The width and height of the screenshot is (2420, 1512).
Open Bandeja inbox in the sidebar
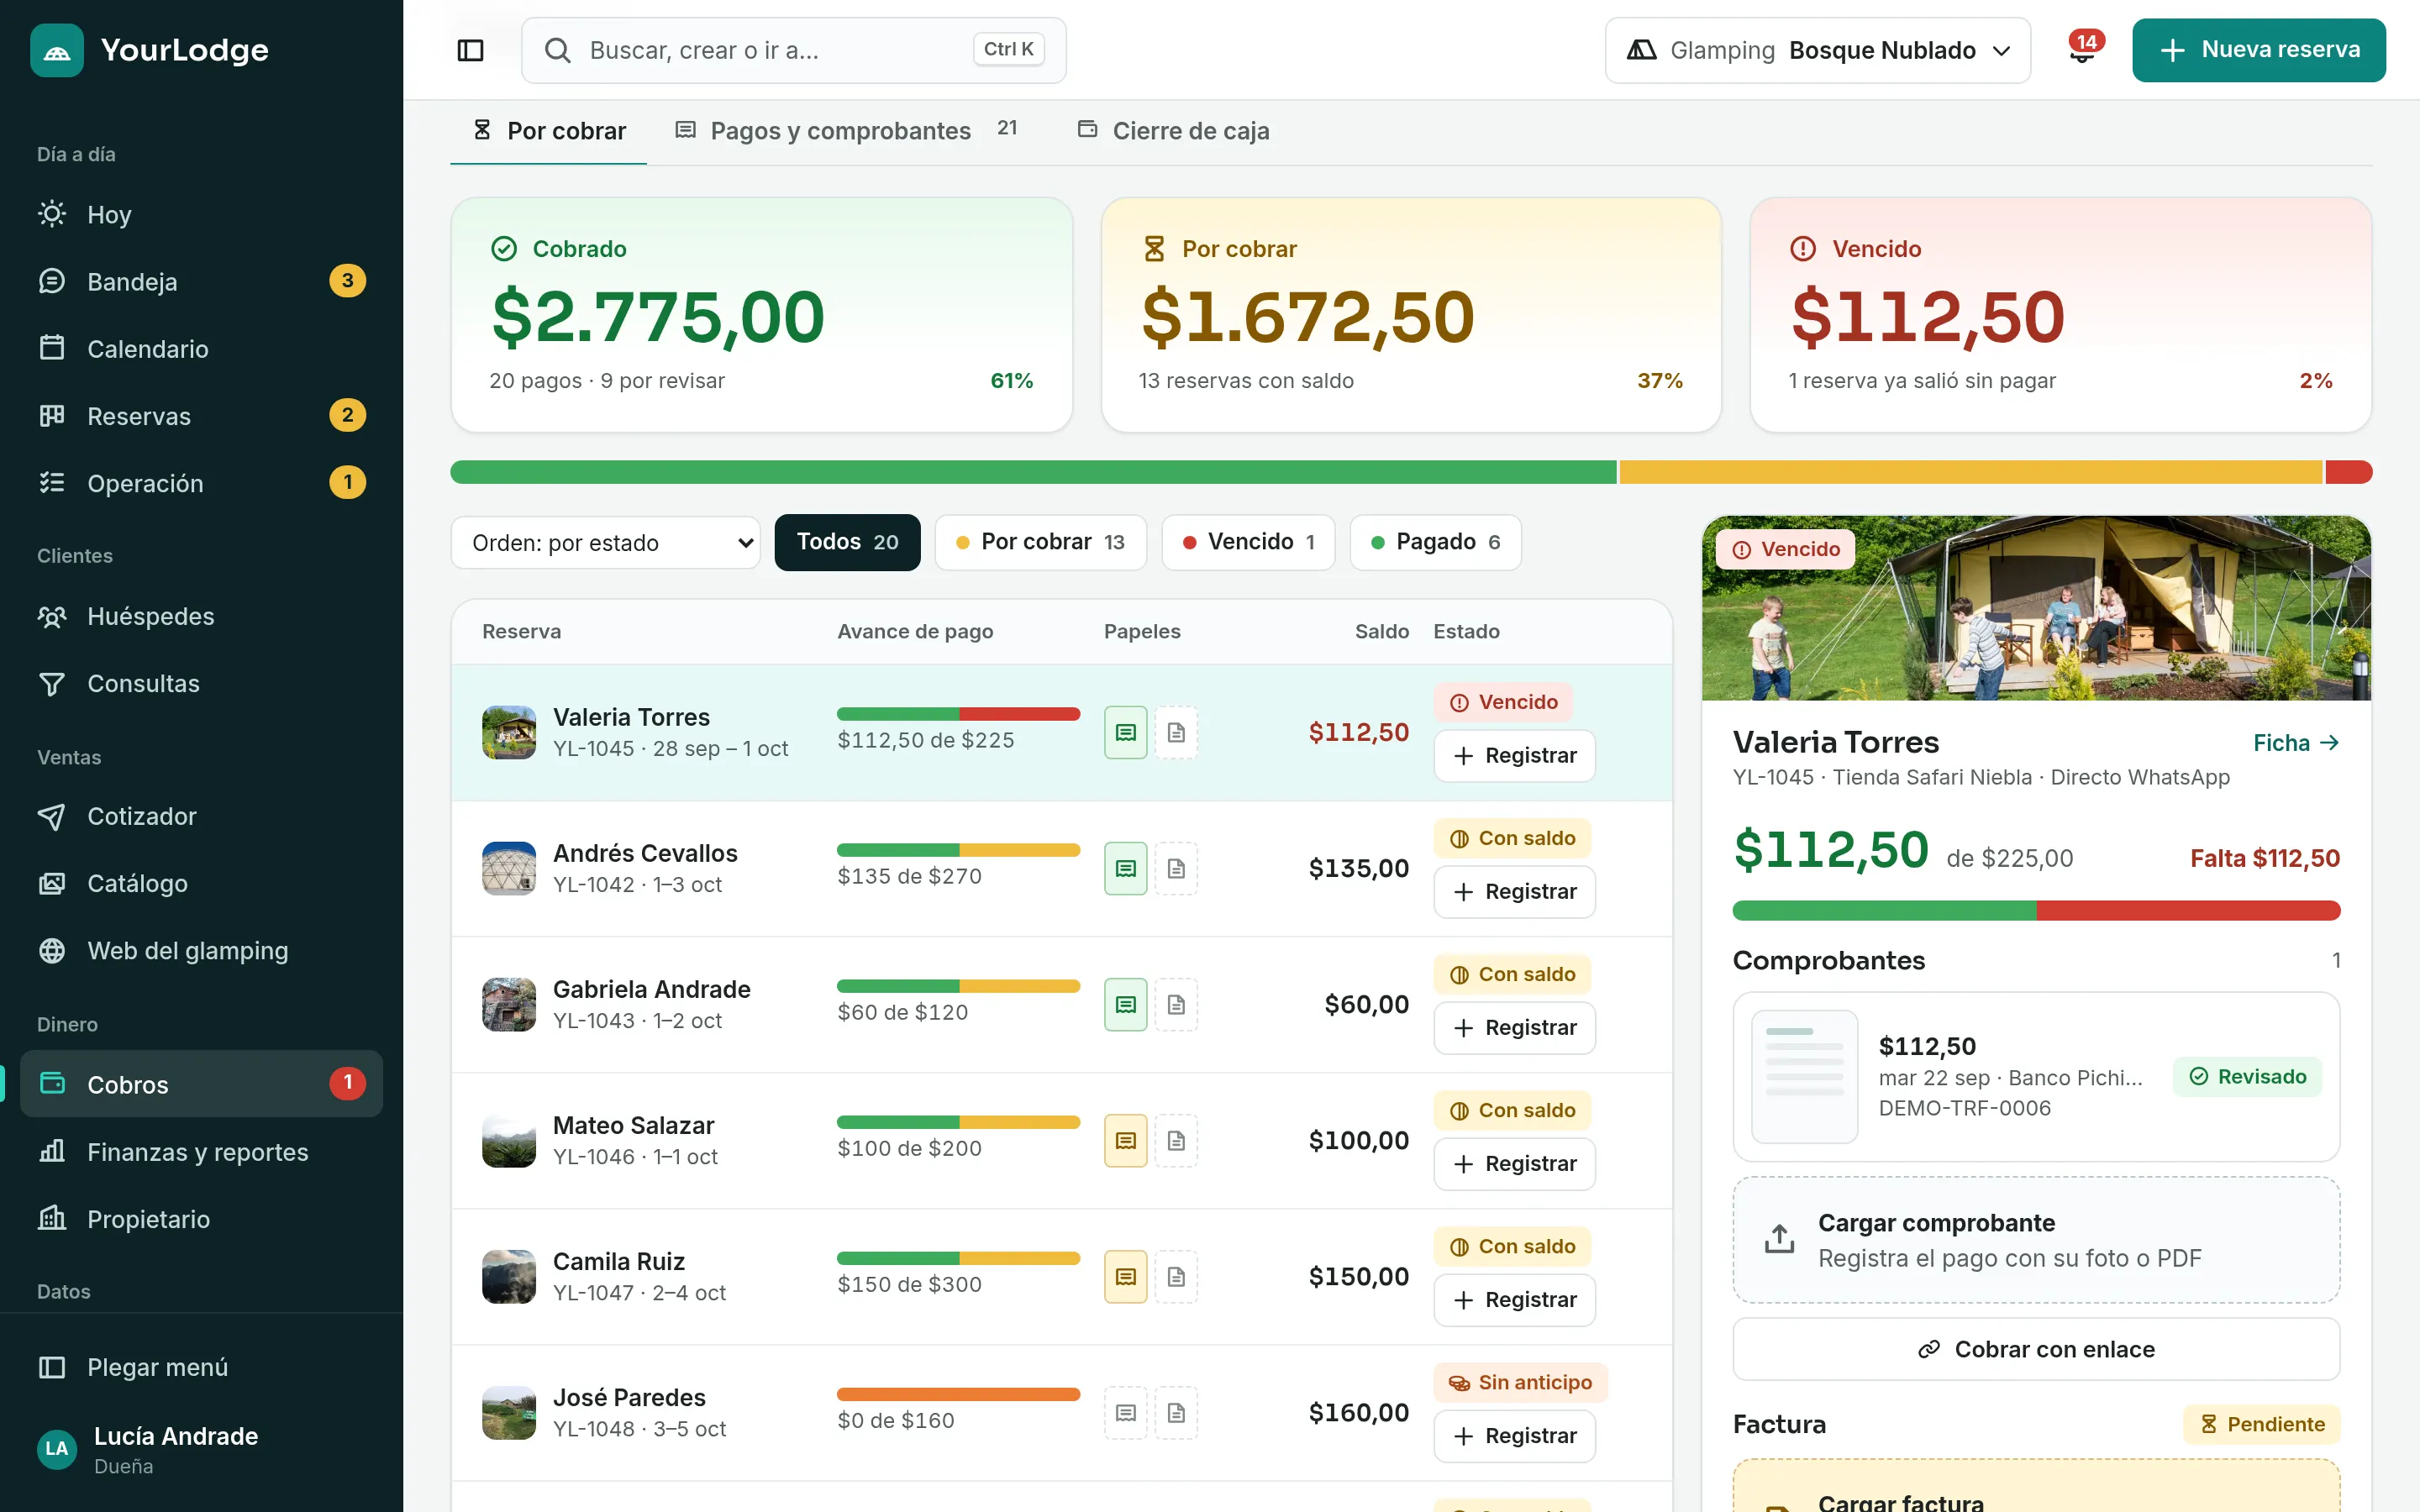[x=201, y=281]
